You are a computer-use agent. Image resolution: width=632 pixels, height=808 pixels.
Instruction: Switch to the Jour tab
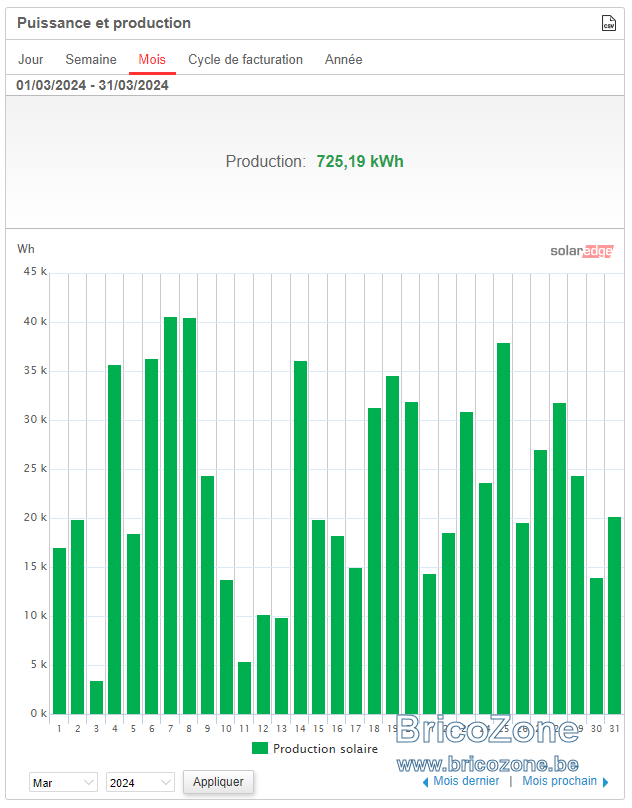click(x=31, y=60)
